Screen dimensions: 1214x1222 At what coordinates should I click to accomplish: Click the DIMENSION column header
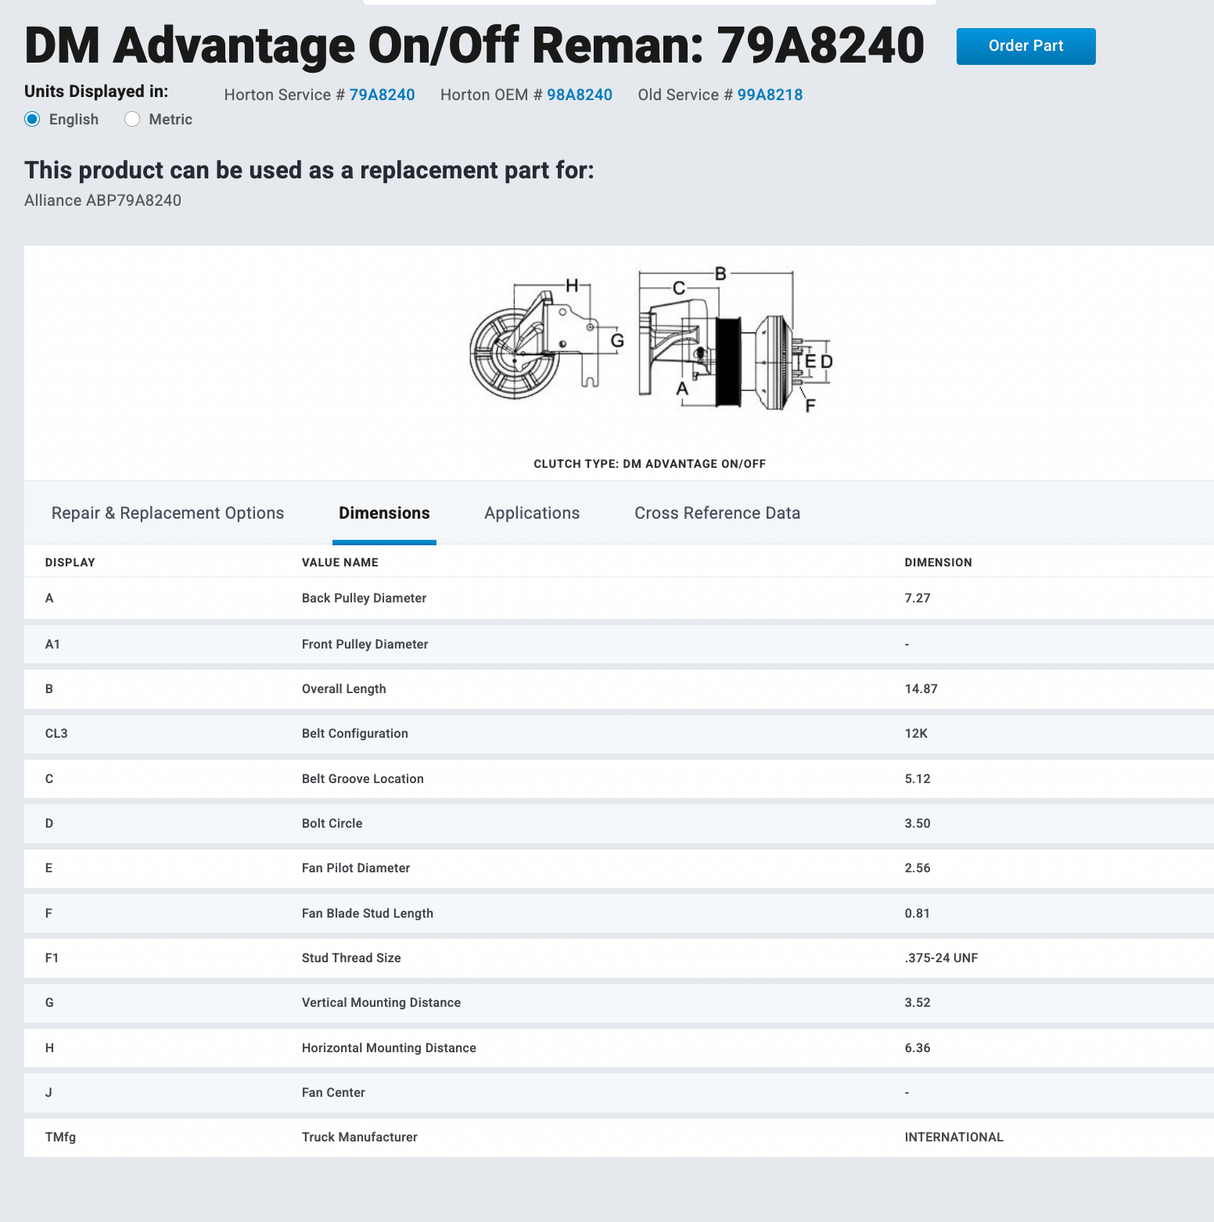(938, 563)
